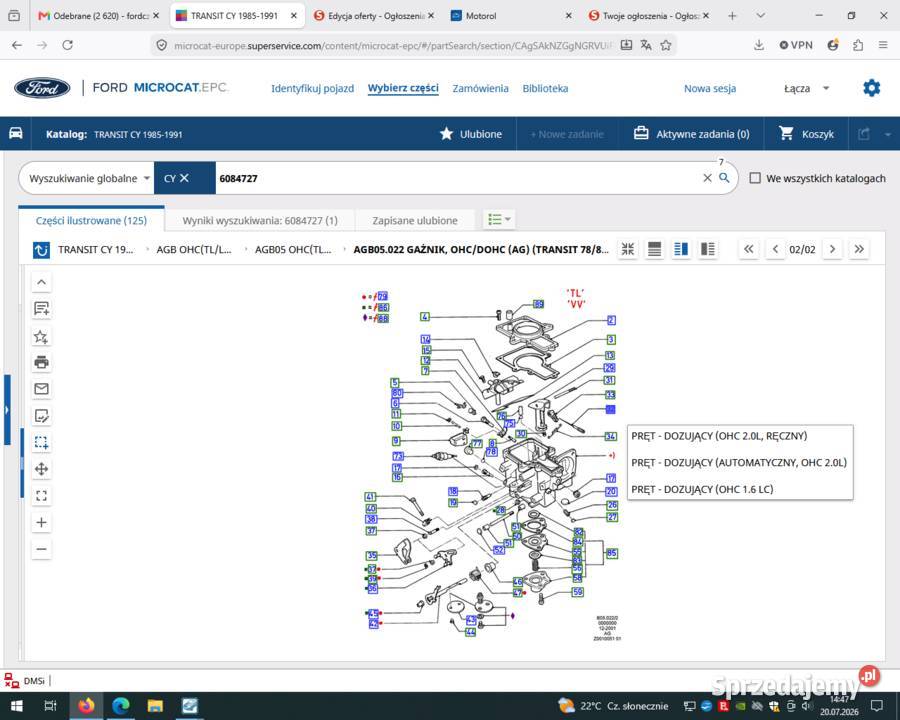Viewport: 900px width, 720px height.
Task: Go to next illustration page
Action: (x=832, y=249)
